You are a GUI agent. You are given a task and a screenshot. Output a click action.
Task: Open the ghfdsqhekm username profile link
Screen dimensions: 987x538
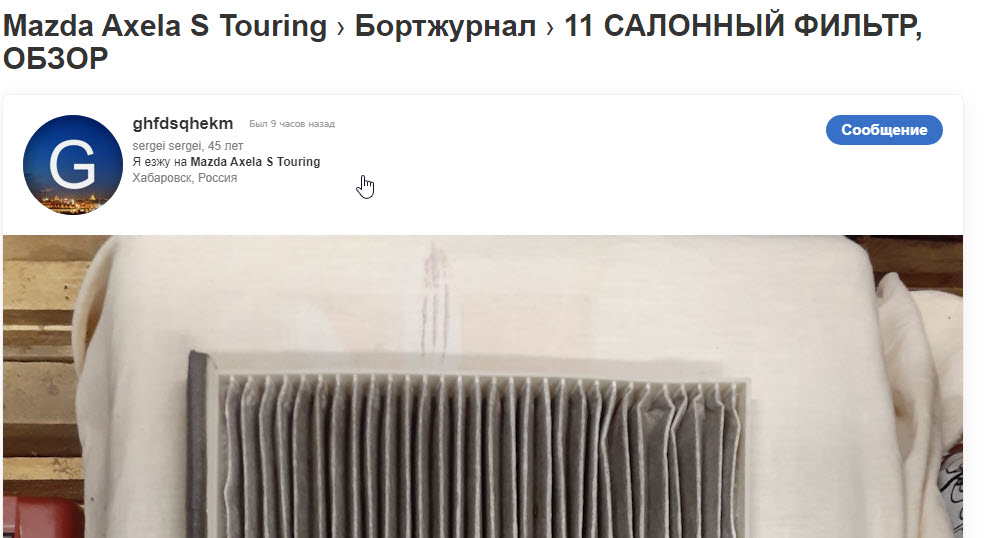183,123
